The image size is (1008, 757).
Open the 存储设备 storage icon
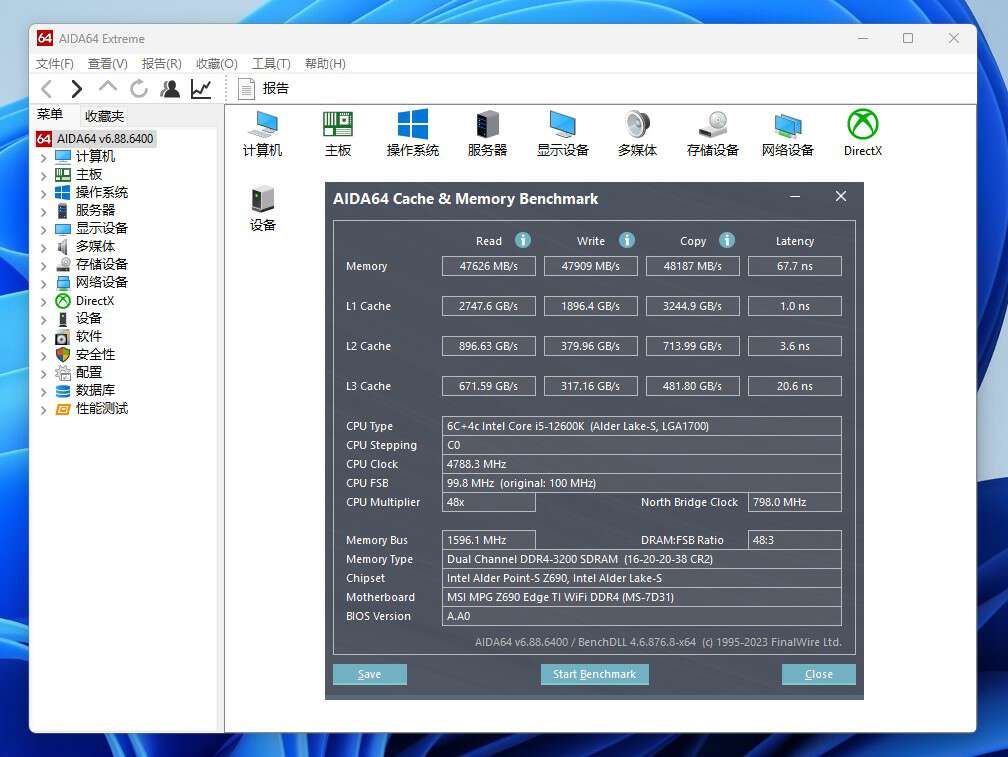(712, 125)
